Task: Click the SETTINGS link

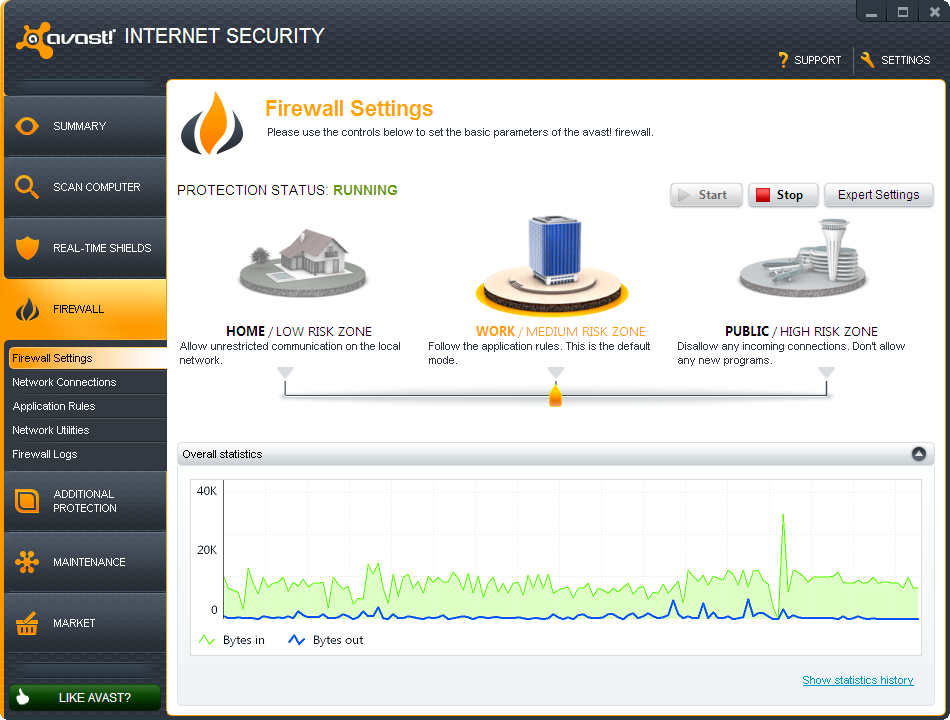Action: tap(905, 60)
